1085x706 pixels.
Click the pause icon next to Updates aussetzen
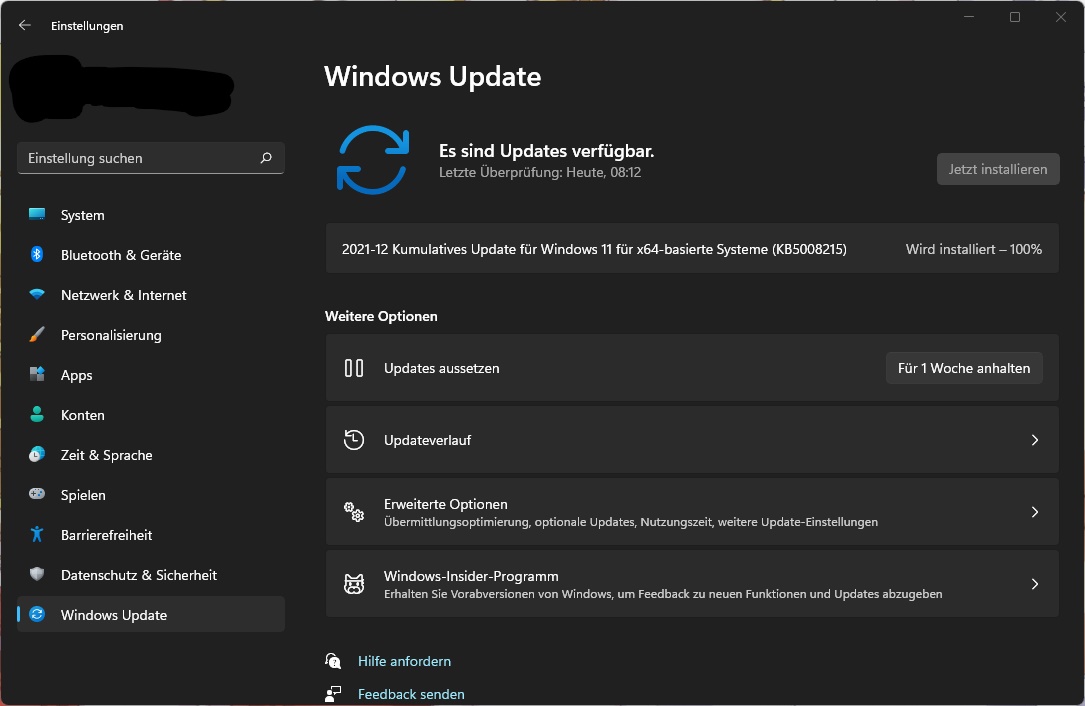pos(354,368)
